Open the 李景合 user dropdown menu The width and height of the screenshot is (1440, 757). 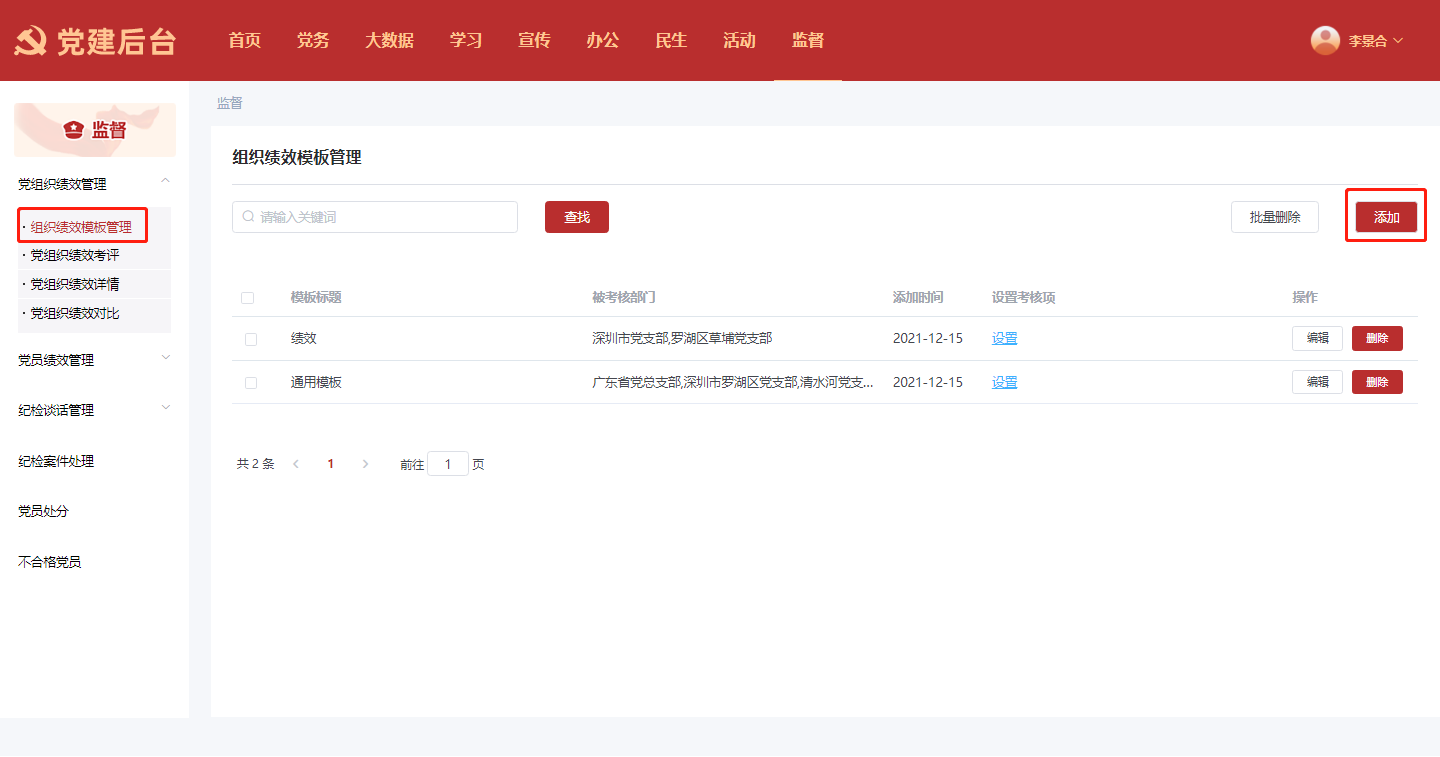coord(1376,41)
